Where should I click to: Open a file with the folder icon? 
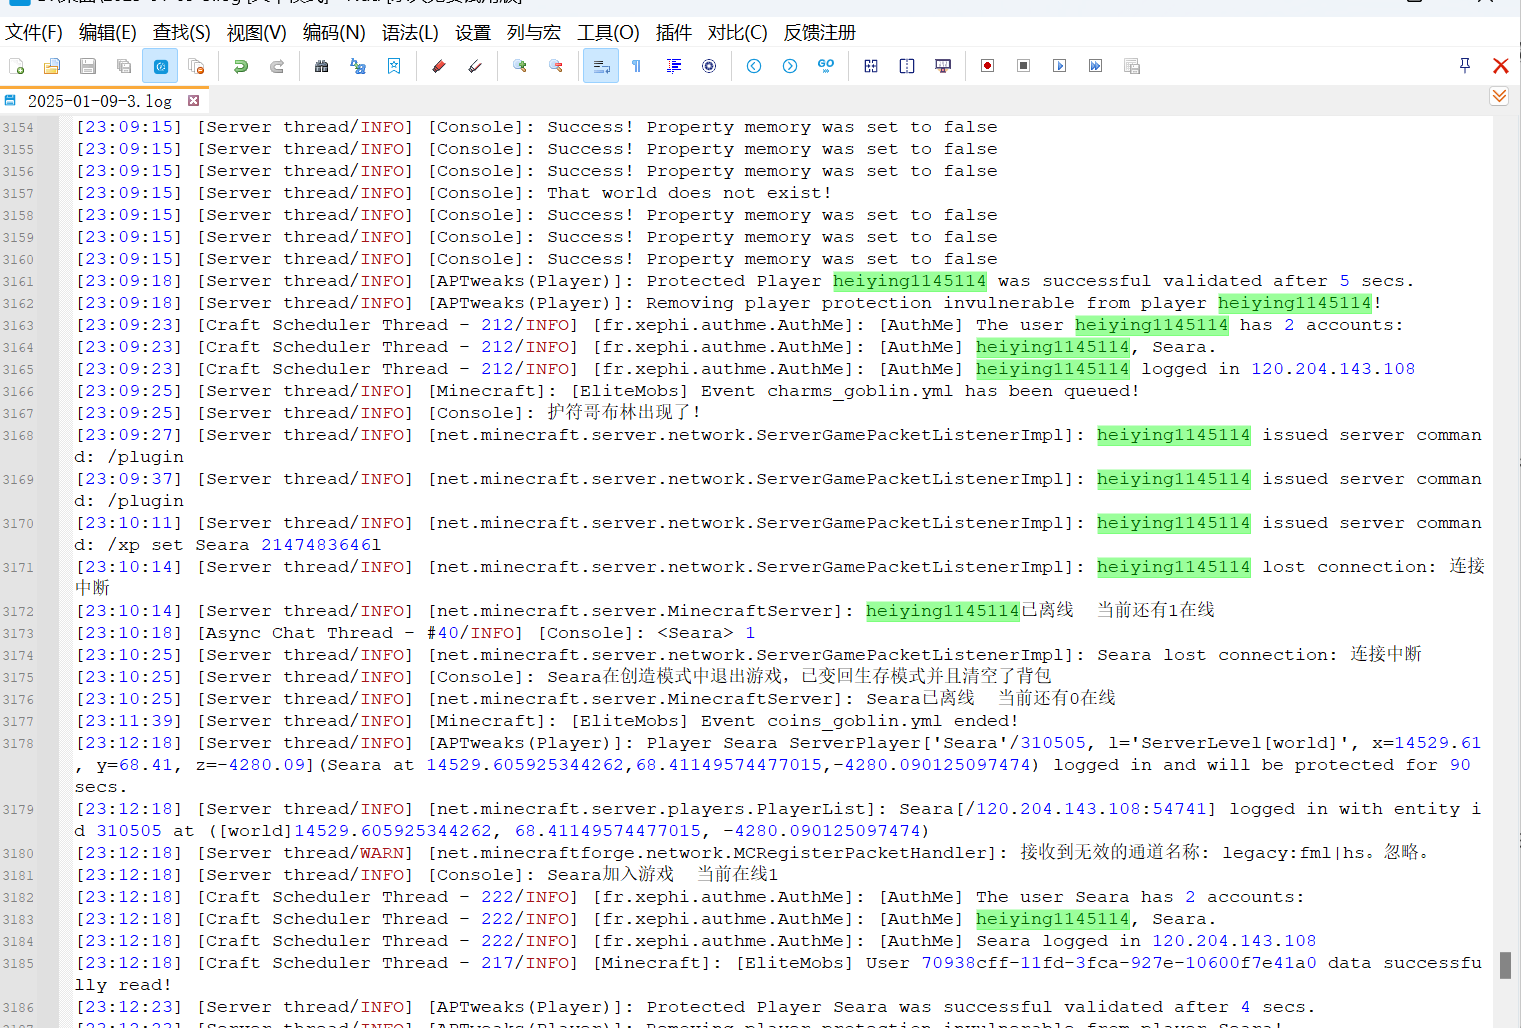[x=52, y=66]
